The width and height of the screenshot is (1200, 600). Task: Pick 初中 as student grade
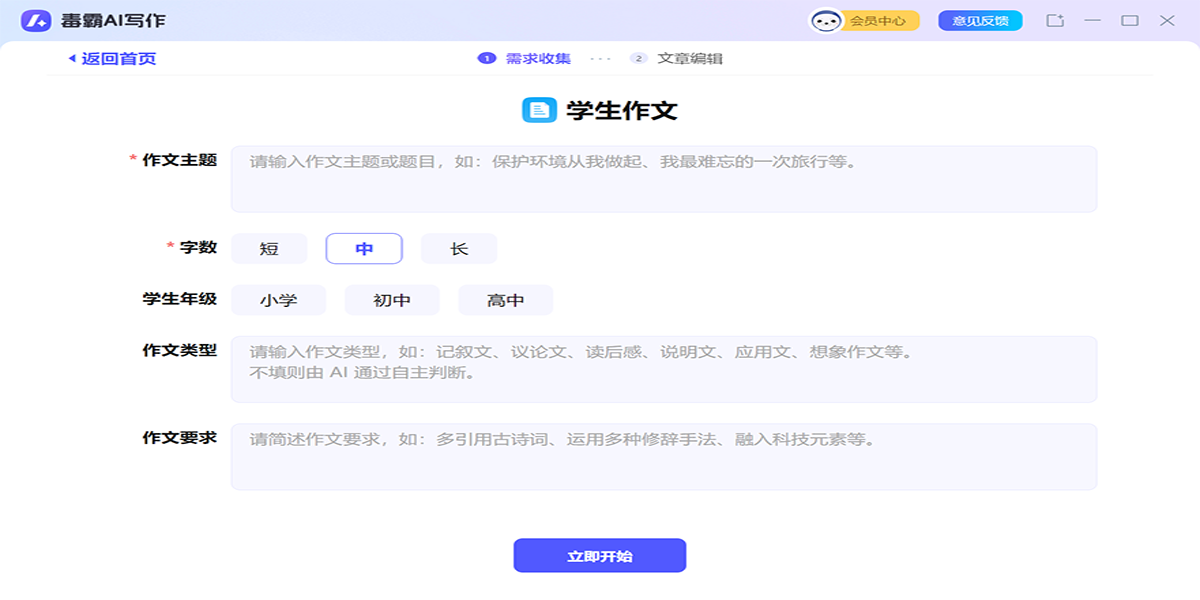(x=392, y=300)
